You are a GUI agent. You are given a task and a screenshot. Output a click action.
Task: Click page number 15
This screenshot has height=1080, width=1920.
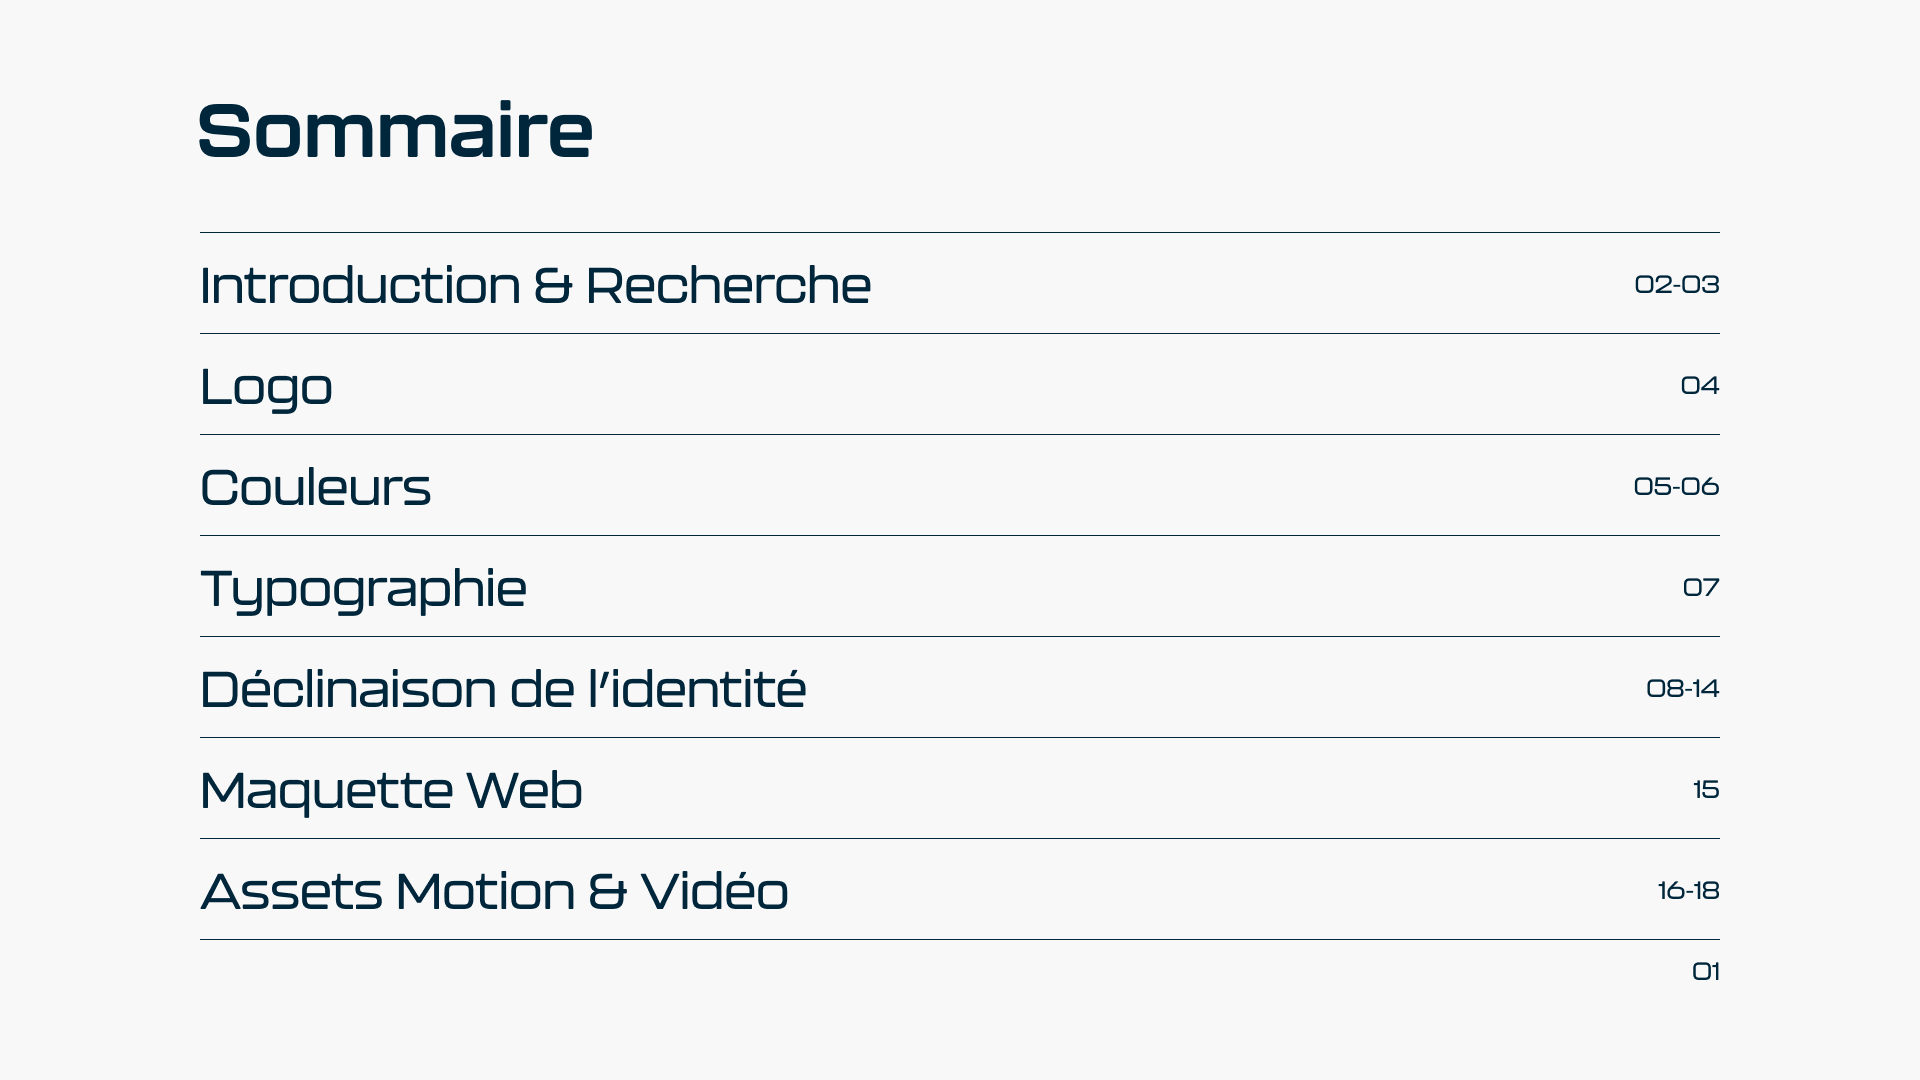[1705, 790]
